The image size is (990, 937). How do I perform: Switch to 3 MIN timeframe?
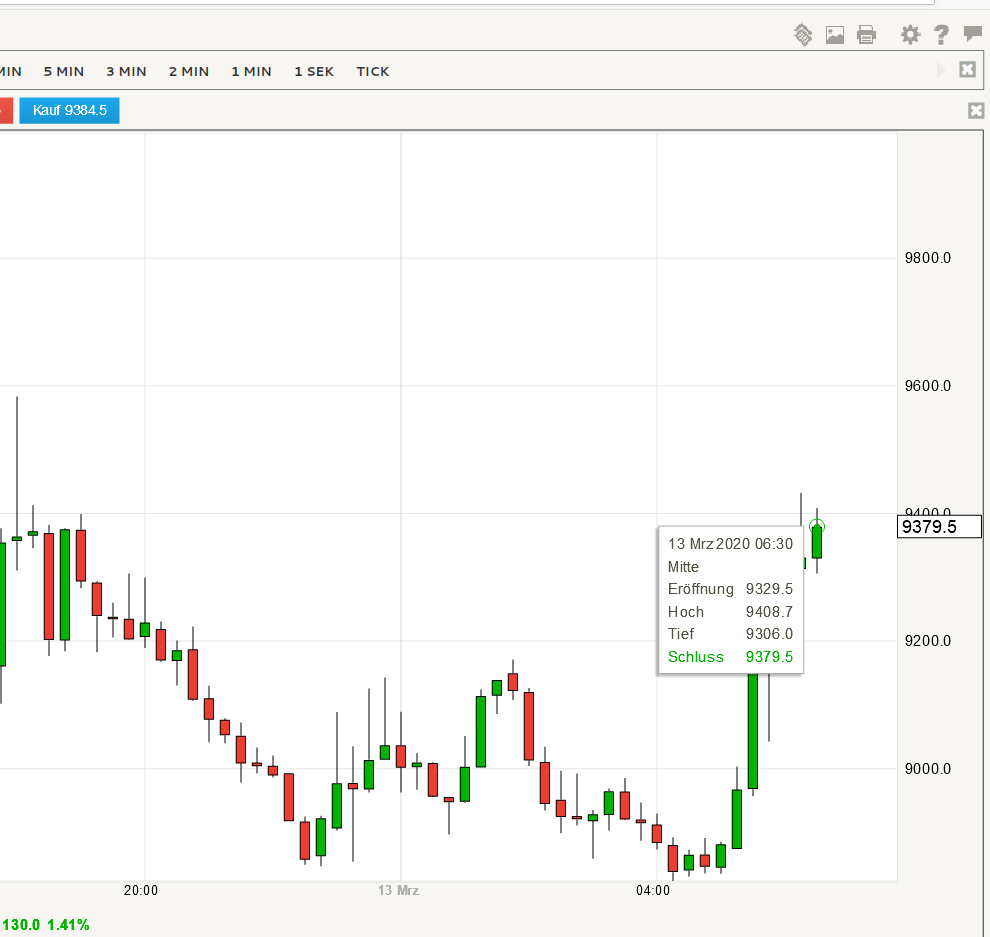click(126, 71)
